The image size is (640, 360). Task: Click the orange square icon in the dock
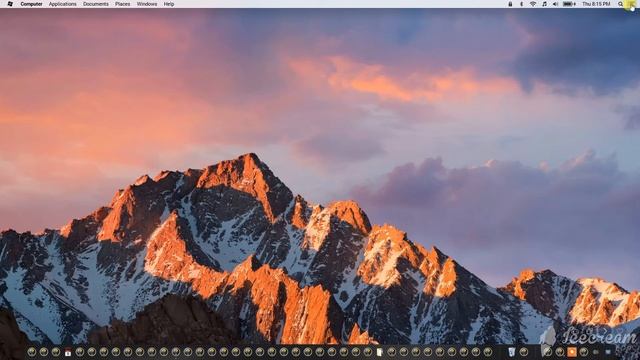(x=572, y=351)
